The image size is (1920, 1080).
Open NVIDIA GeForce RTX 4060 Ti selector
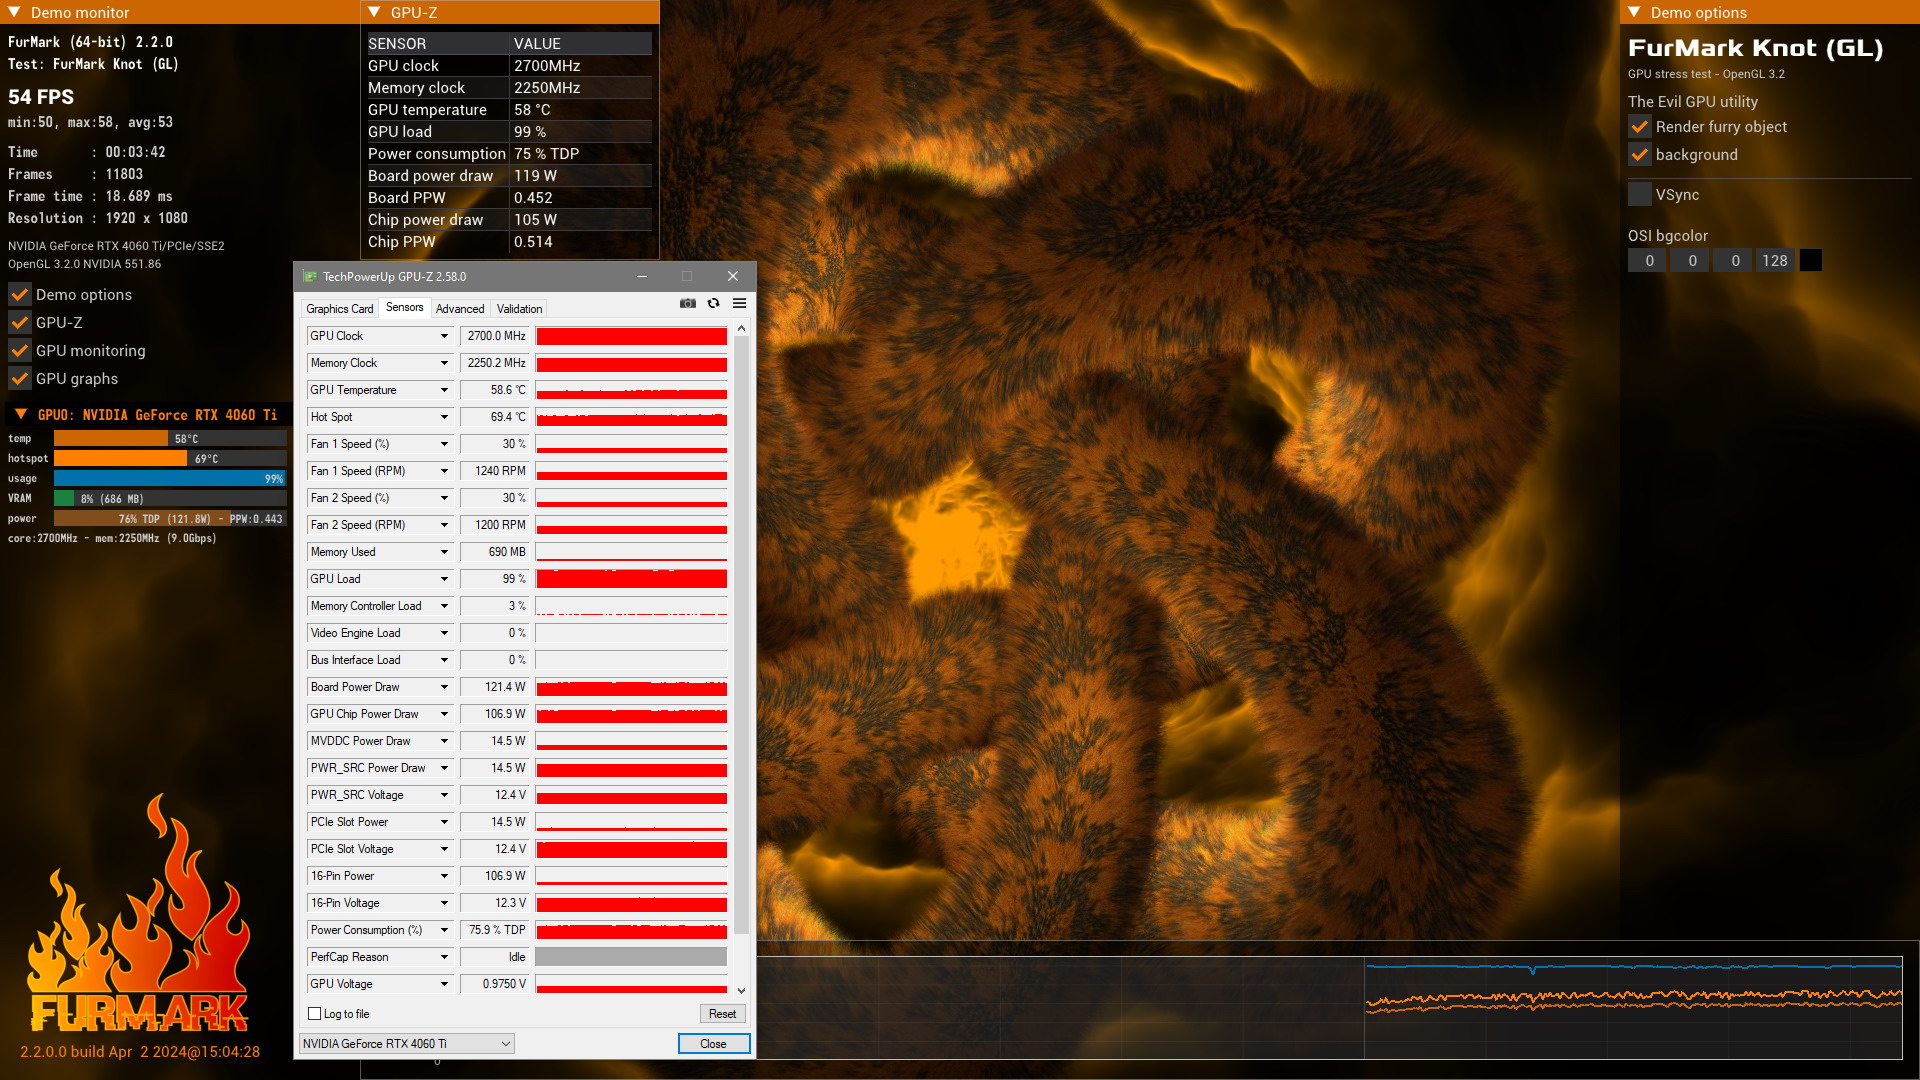tap(407, 1044)
